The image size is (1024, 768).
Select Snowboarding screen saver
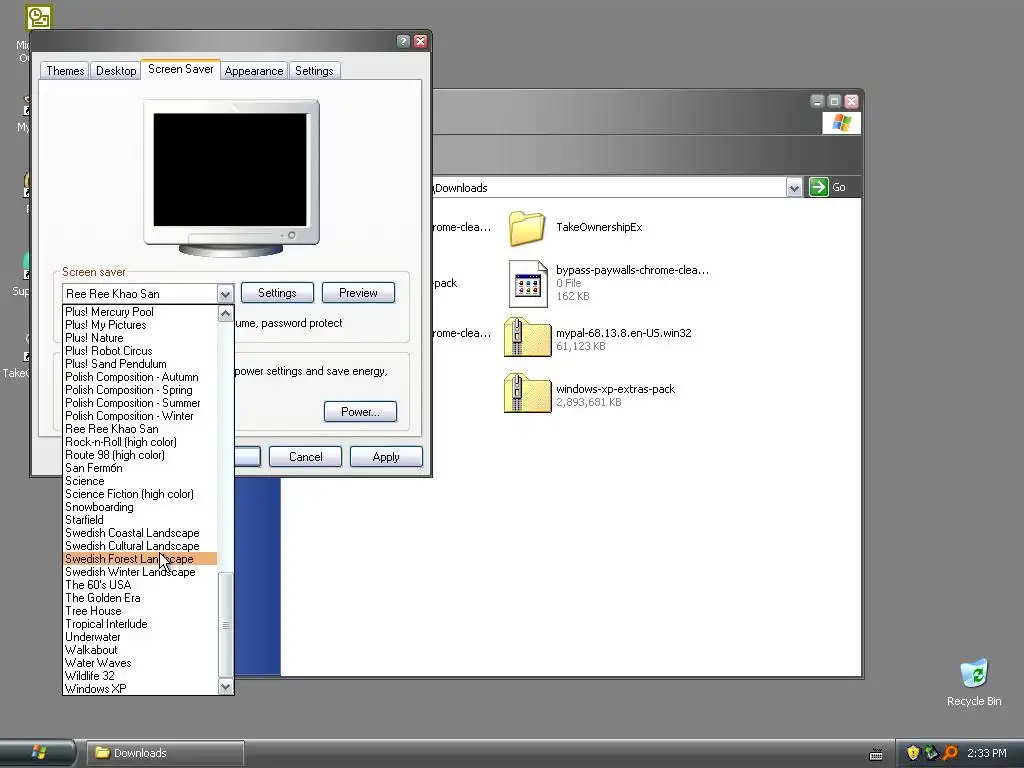tap(140, 507)
